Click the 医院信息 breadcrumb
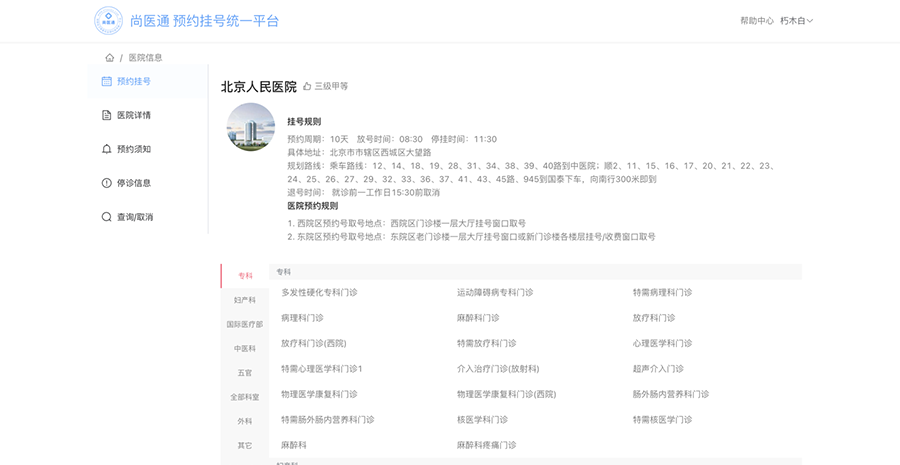Screen dimensions: 900x465 click(x=145, y=57)
